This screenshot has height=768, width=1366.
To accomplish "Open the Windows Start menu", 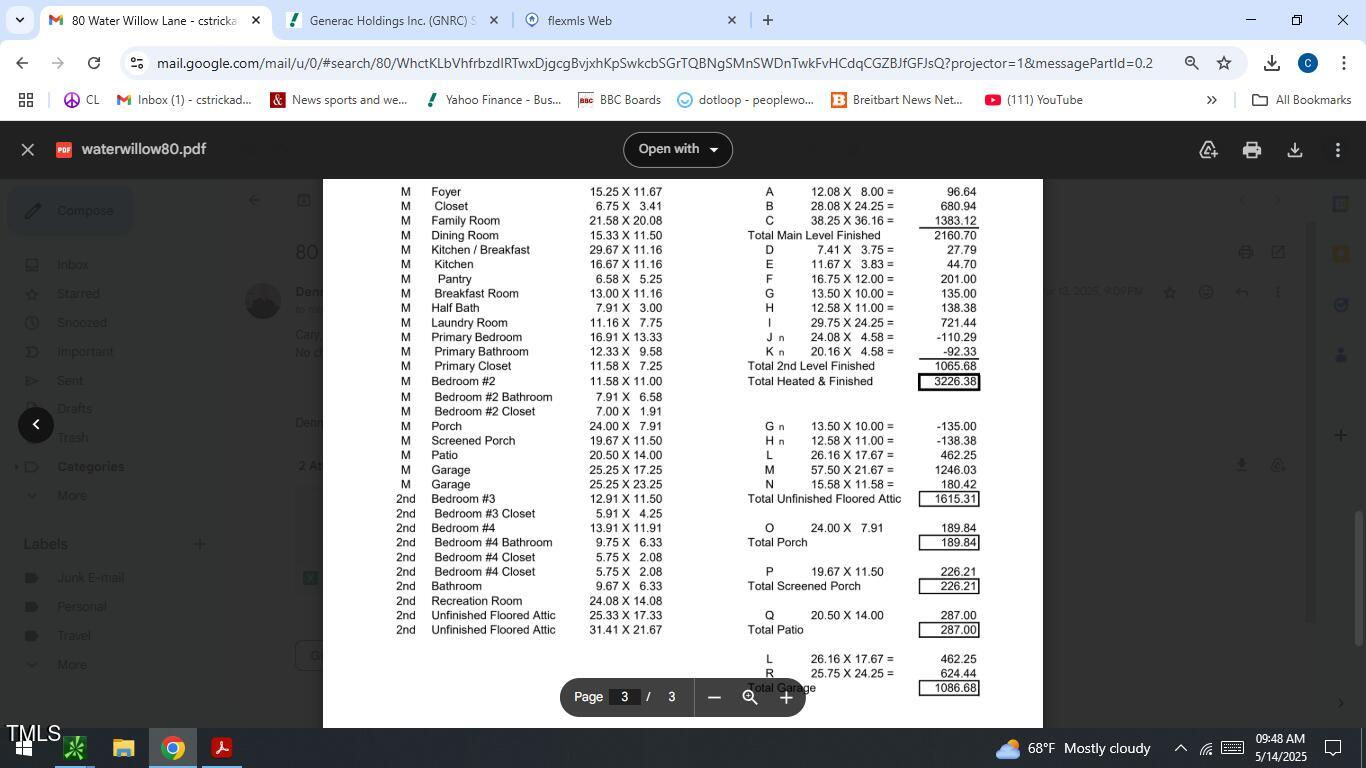I will tap(24, 748).
